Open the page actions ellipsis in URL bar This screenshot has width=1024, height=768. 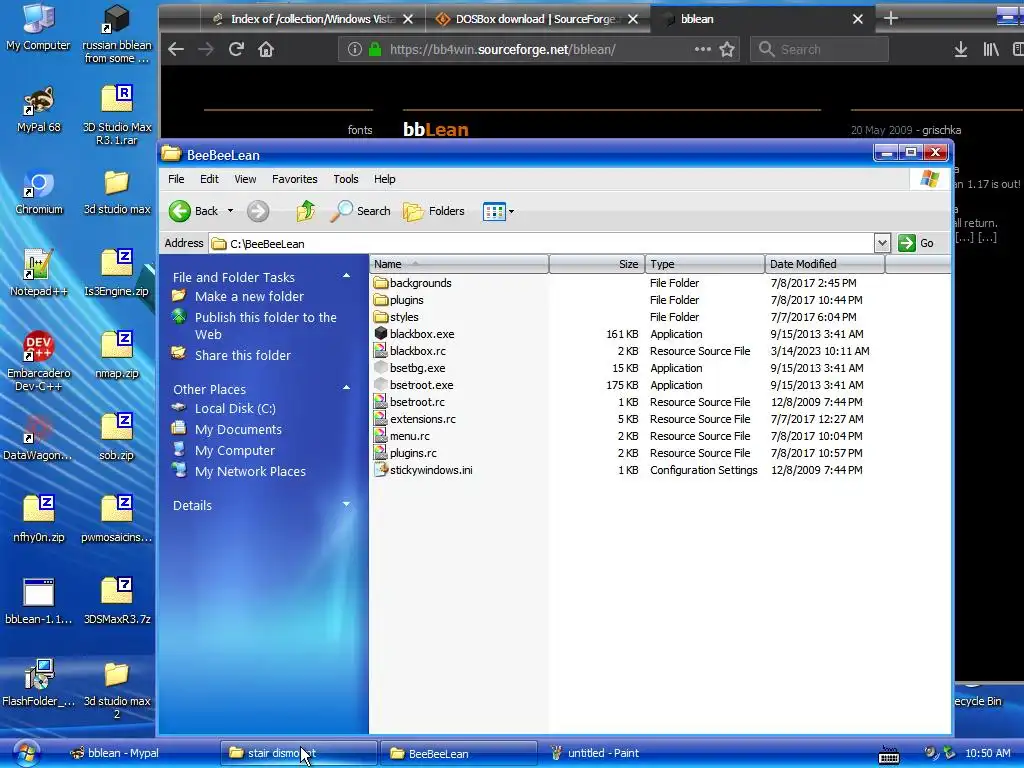pos(703,49)
